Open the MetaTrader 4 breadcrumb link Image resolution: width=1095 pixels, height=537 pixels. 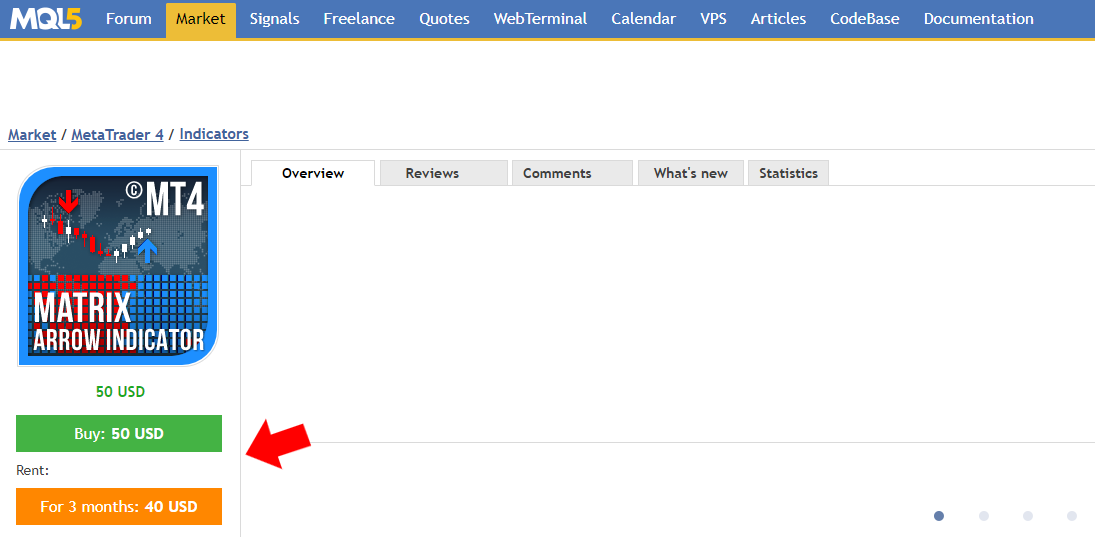point(117,134)
